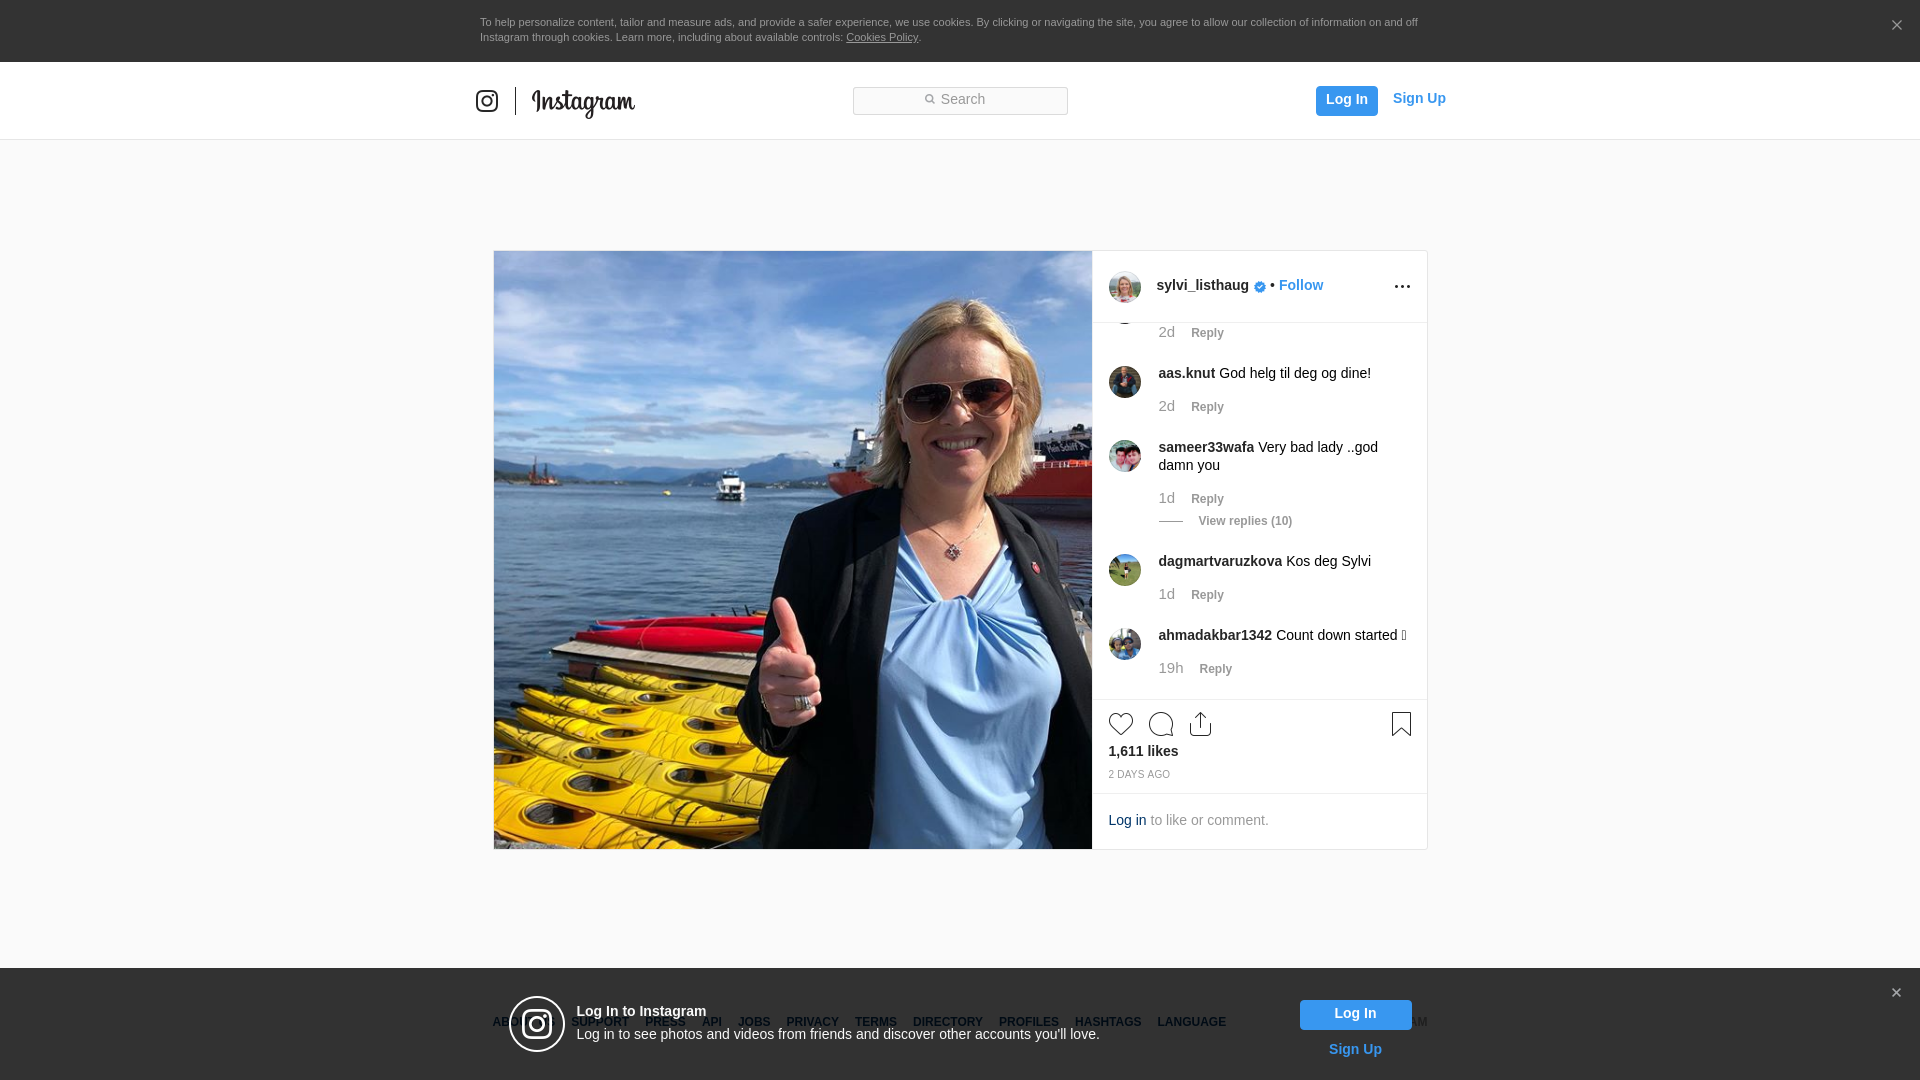This screenshot has width=1920, height=1080.
Task: Open the LANGUAGE footer menu
Action: (x=1191, y=1022)
